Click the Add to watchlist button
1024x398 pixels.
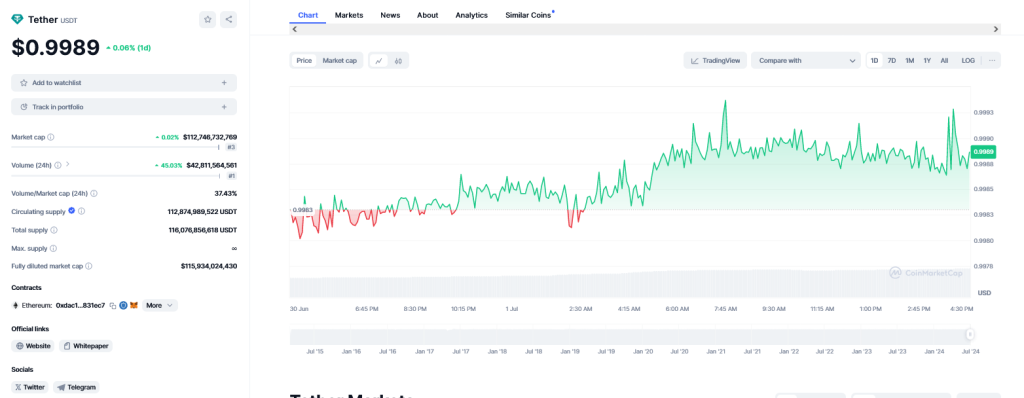124,83
